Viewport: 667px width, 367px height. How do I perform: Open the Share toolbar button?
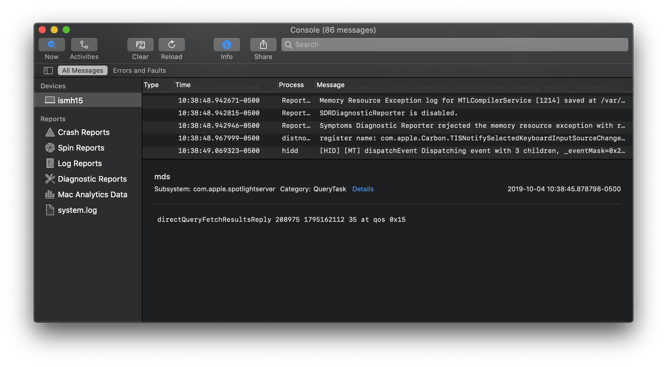[263, 45]
